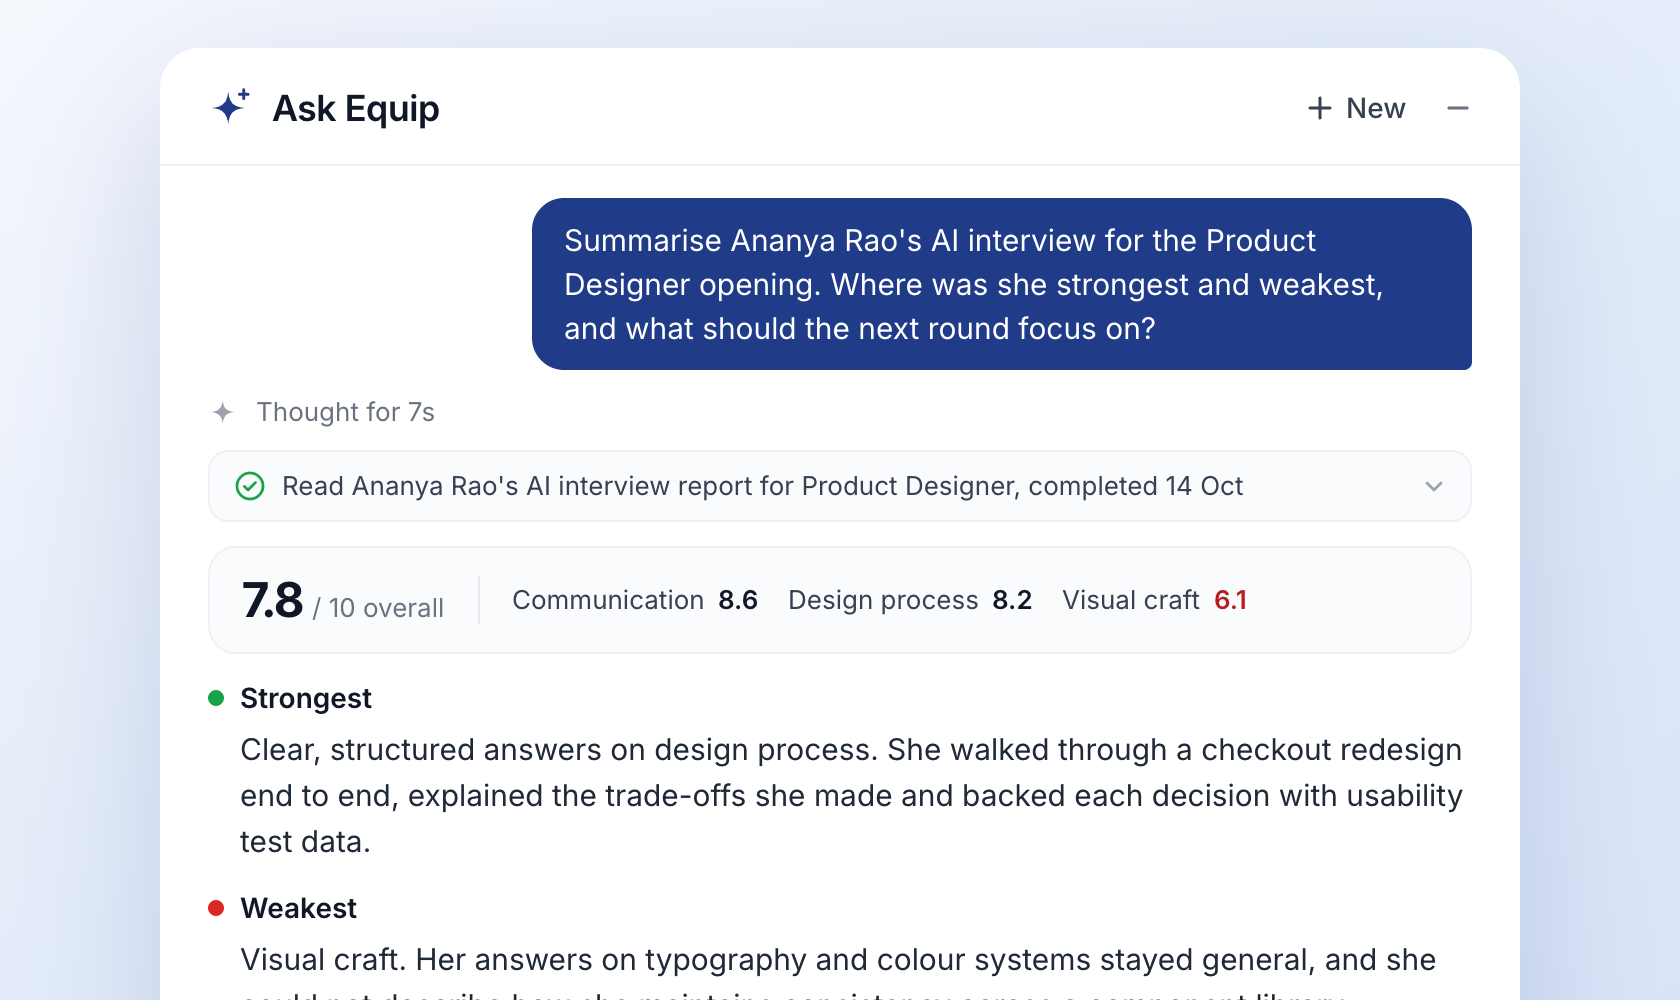Click the green check icon beside Read report
Image resolution: width=1680 pixels, height=1000 pixels.
(x=250, y=486)
